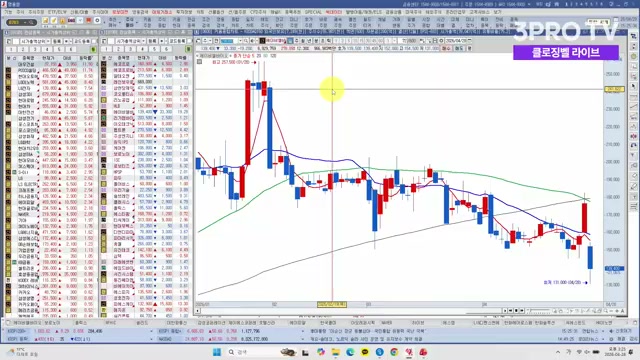This screenshot has width=640, height=360.
Task: Select the arrow pointer tool in right chart sidebar
Action: 633,86
